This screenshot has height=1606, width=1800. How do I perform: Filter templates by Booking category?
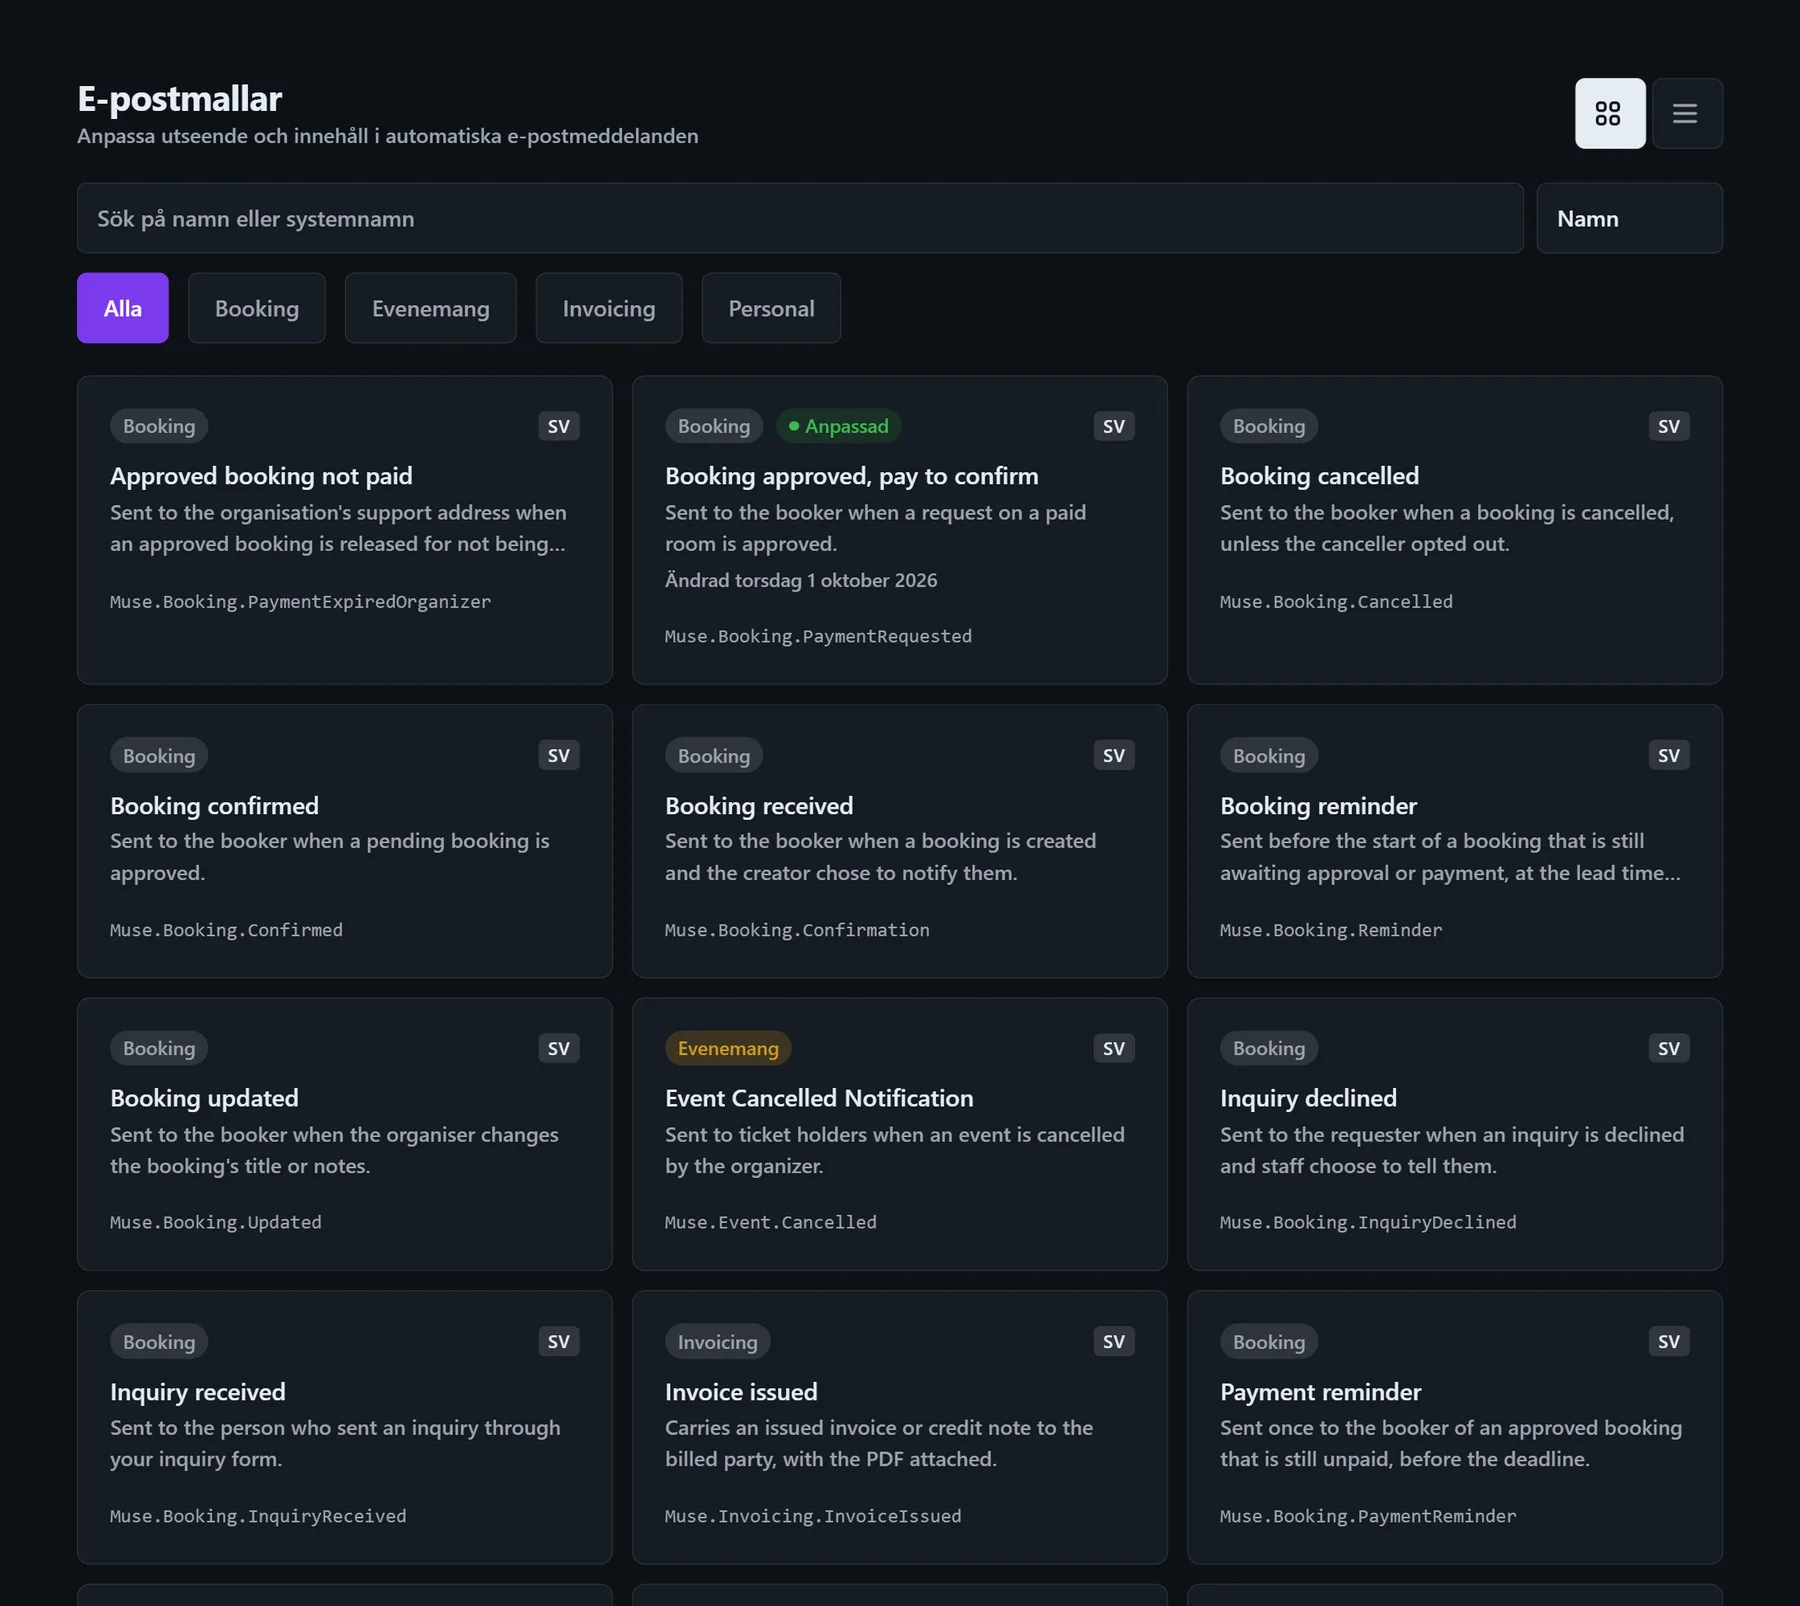point(257,308)
